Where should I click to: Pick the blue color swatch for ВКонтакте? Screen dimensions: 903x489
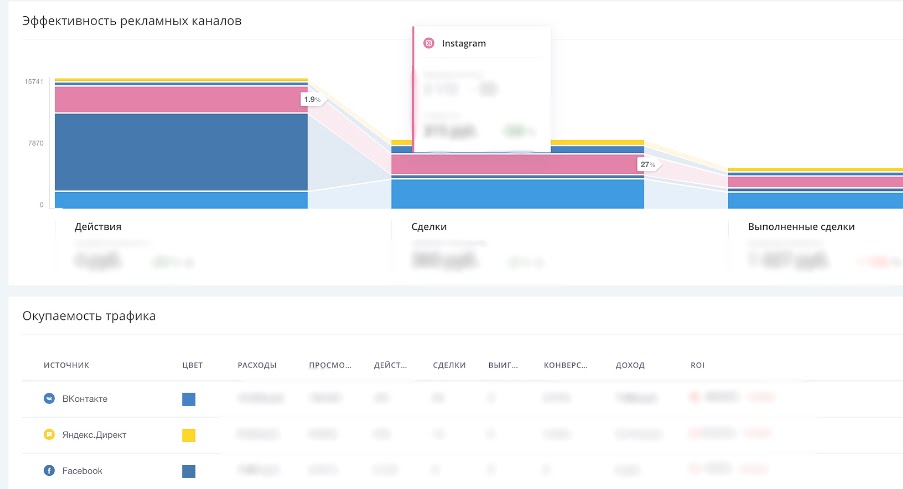point(188,399)
